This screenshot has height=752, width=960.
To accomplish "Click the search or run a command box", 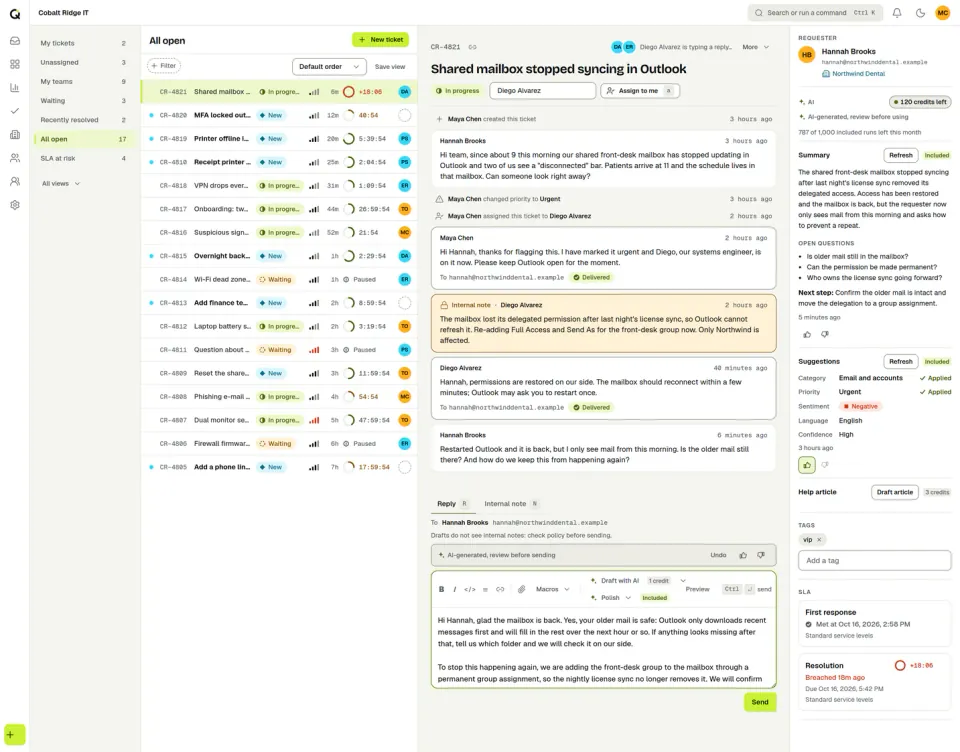I will point(815,13).
